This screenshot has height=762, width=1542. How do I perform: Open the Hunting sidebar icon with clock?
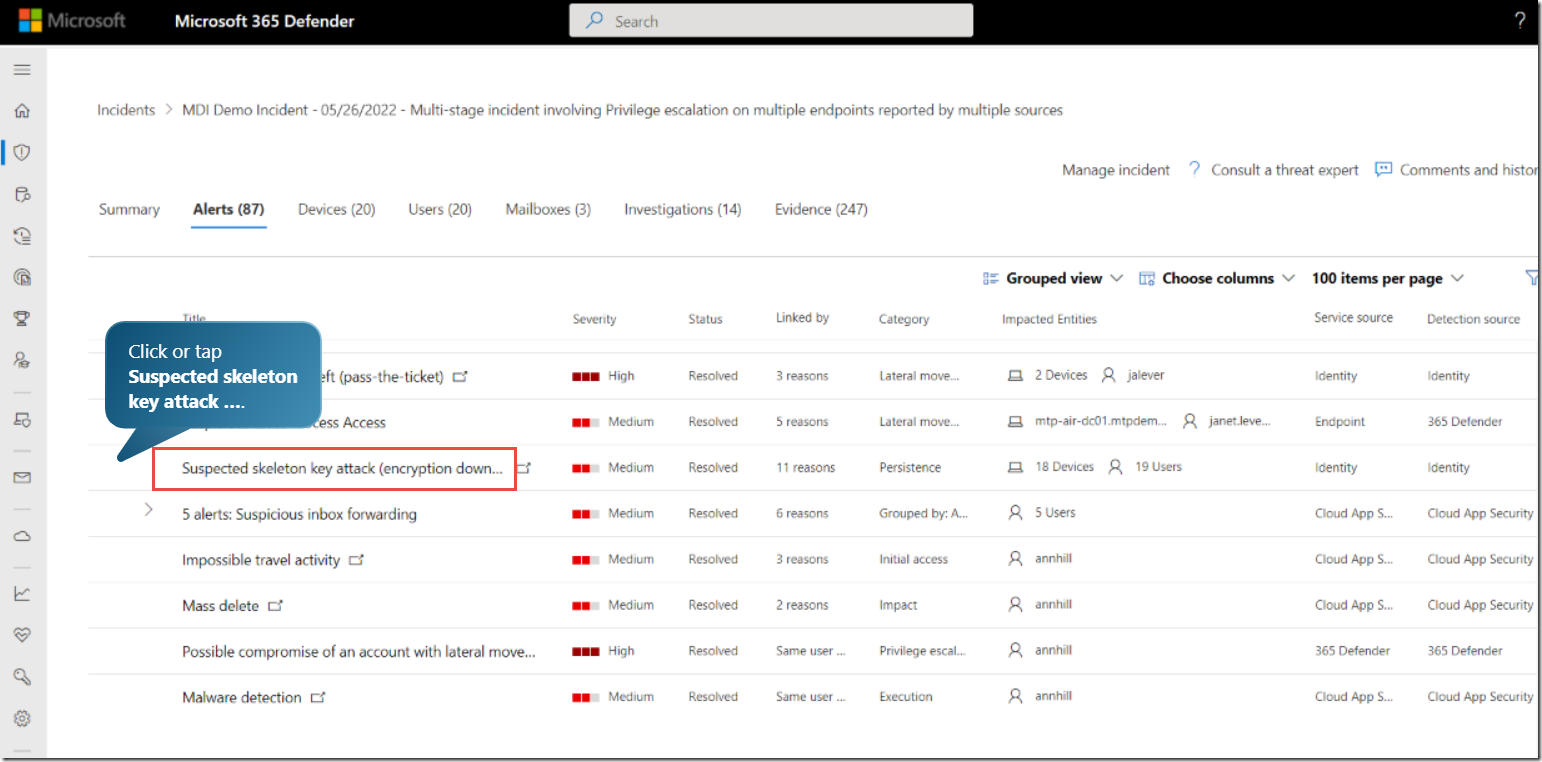click(22, 235)
